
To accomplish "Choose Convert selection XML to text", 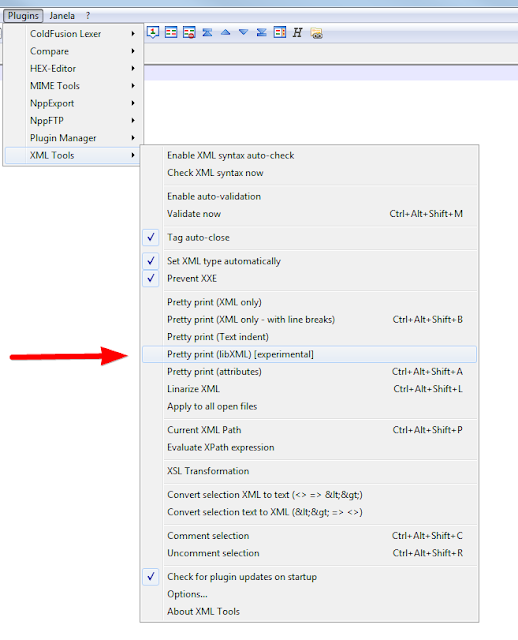I will click(x=309, y=495).
